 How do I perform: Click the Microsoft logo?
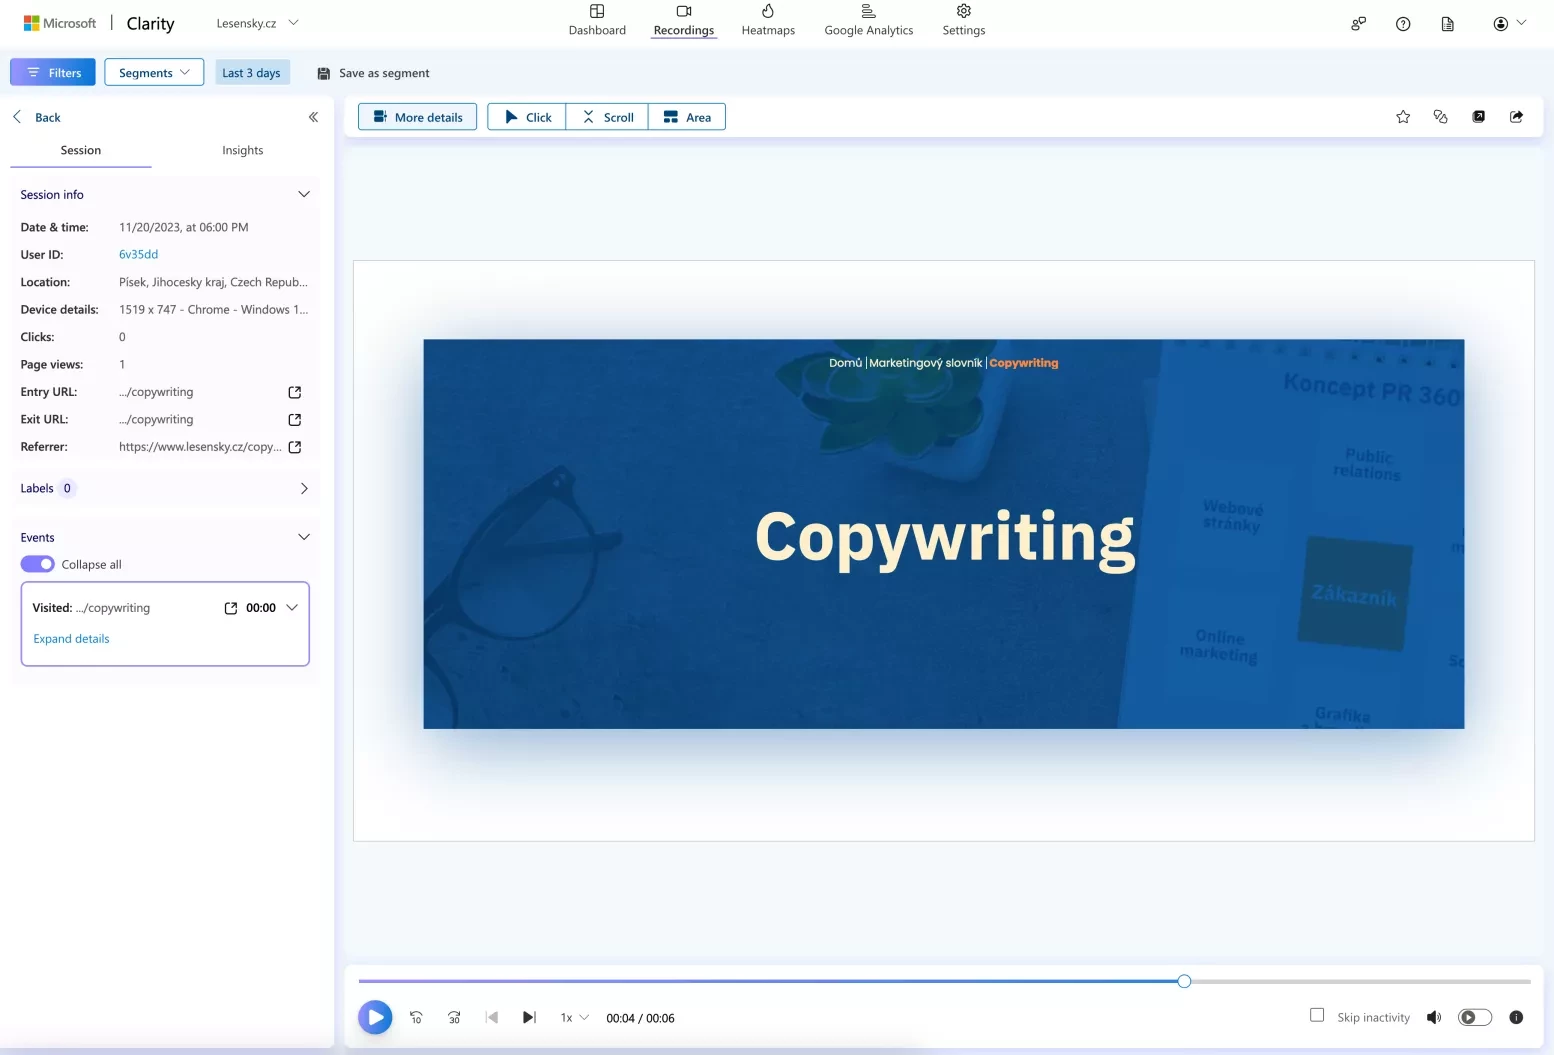60,23
